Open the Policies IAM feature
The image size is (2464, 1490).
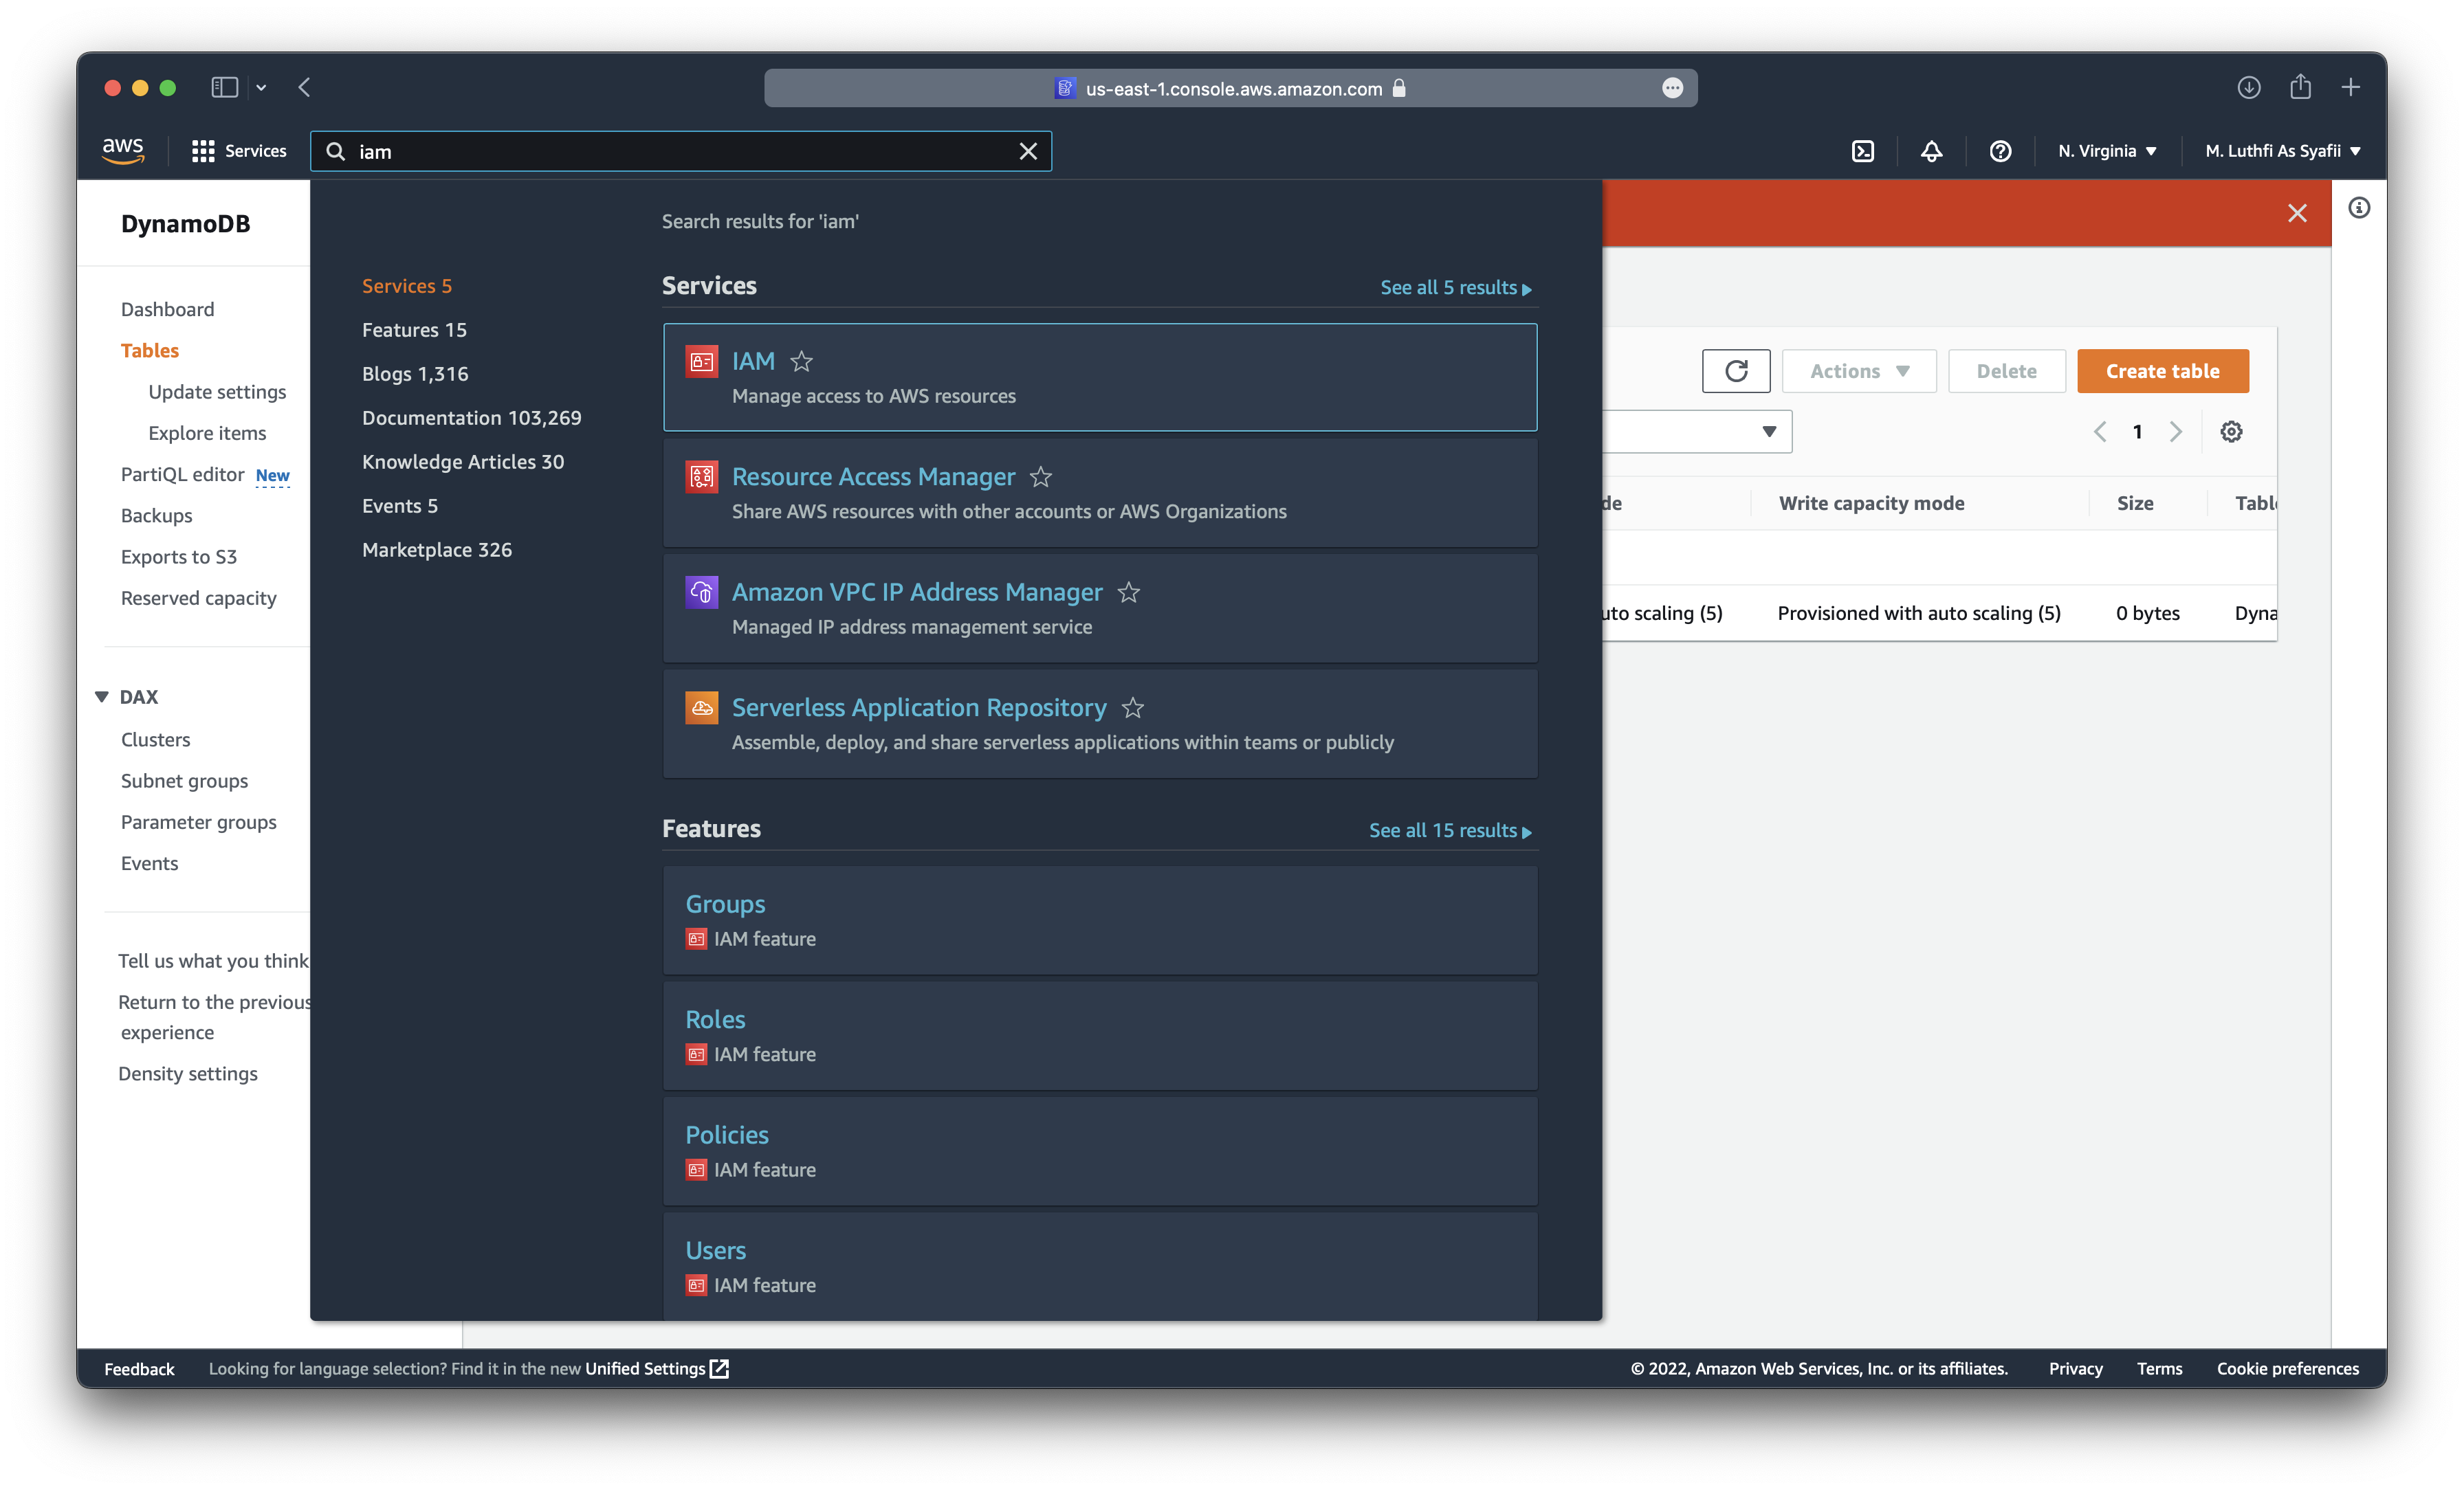(1100, 1151)
